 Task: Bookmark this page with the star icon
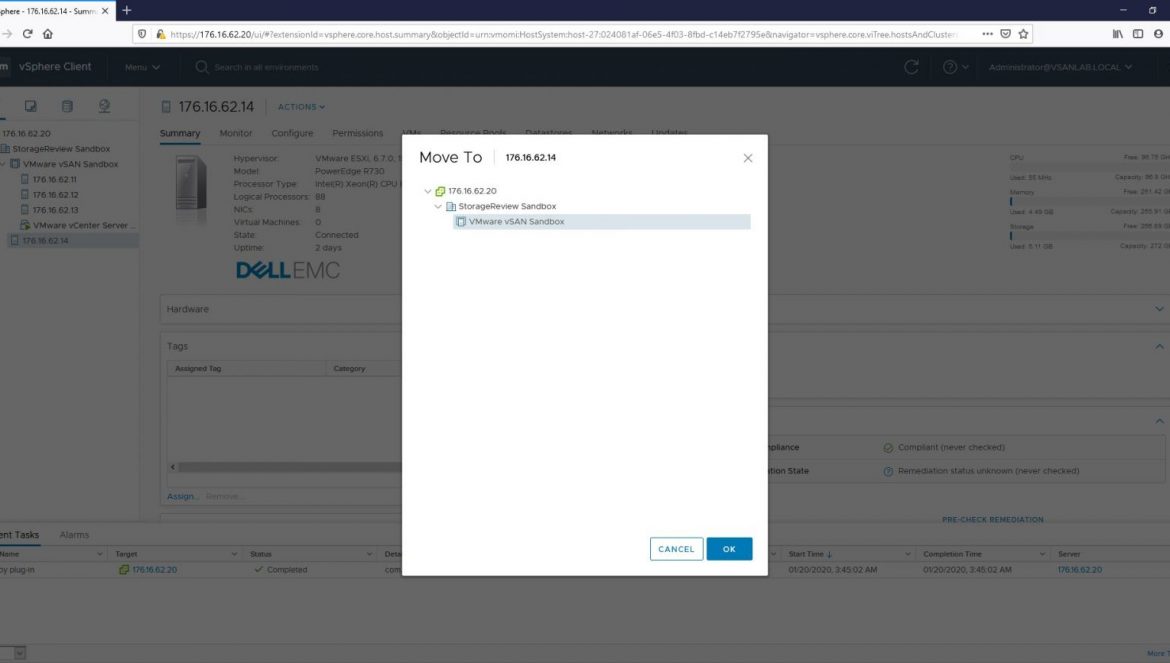[1023, 34]
